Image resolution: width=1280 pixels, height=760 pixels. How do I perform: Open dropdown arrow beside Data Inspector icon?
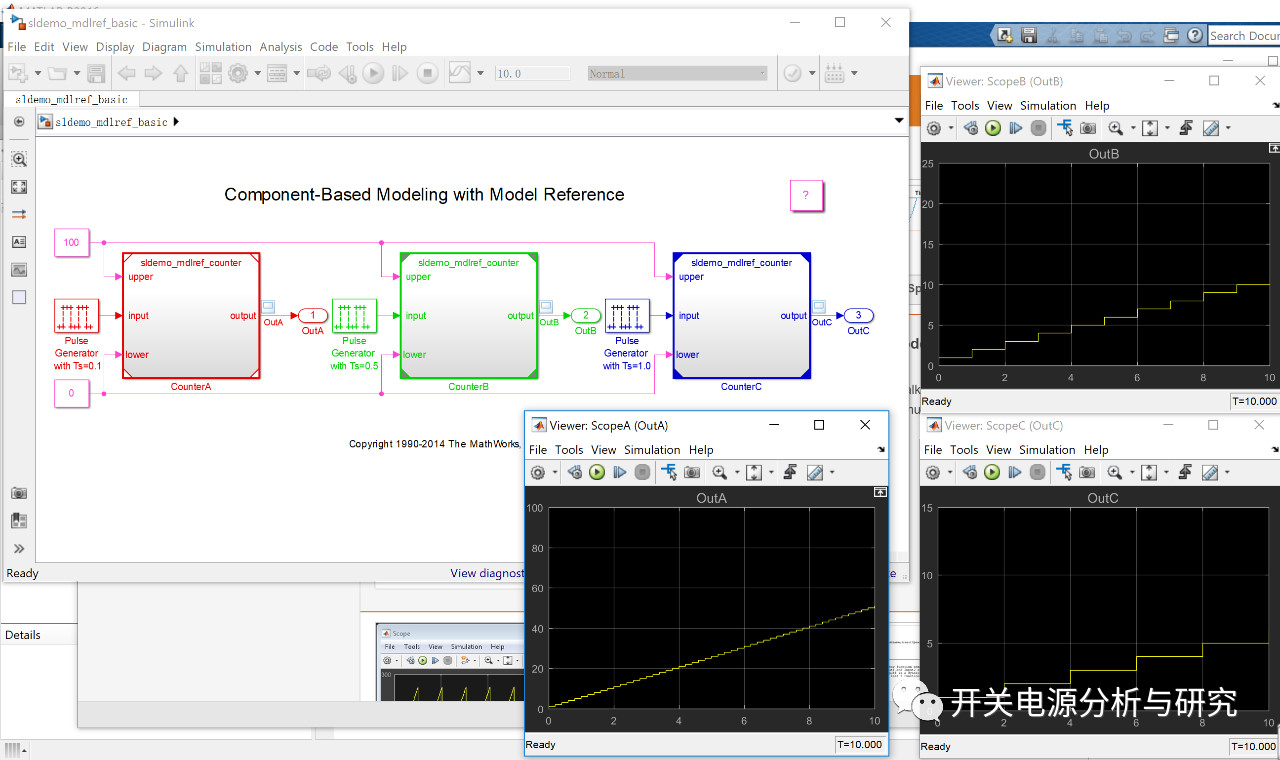480,73
